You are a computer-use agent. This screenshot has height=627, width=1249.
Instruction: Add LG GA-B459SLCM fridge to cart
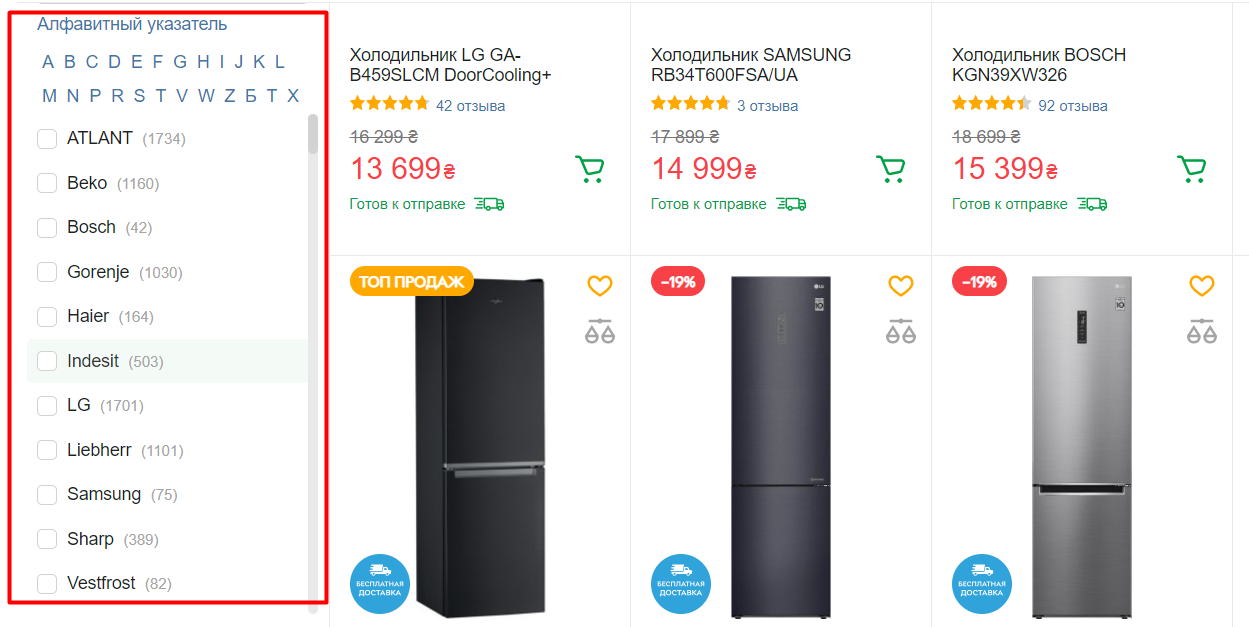[x=590, y=169]
